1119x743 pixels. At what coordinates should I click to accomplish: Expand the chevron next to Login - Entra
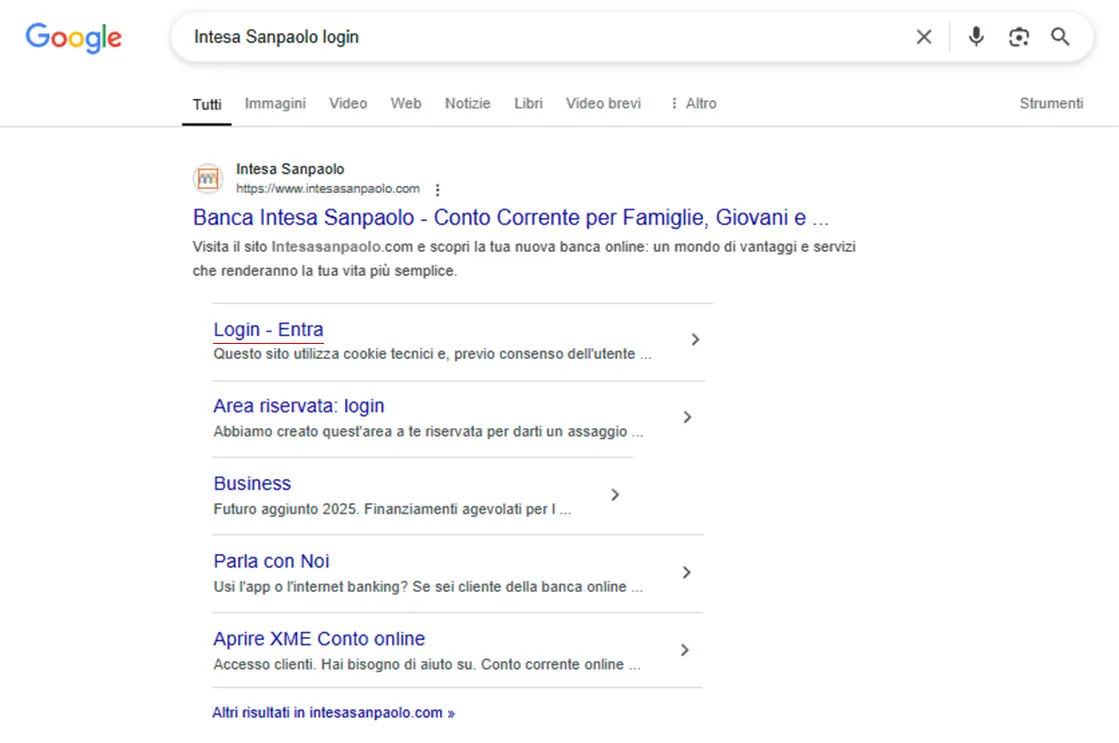coord(695,340)
